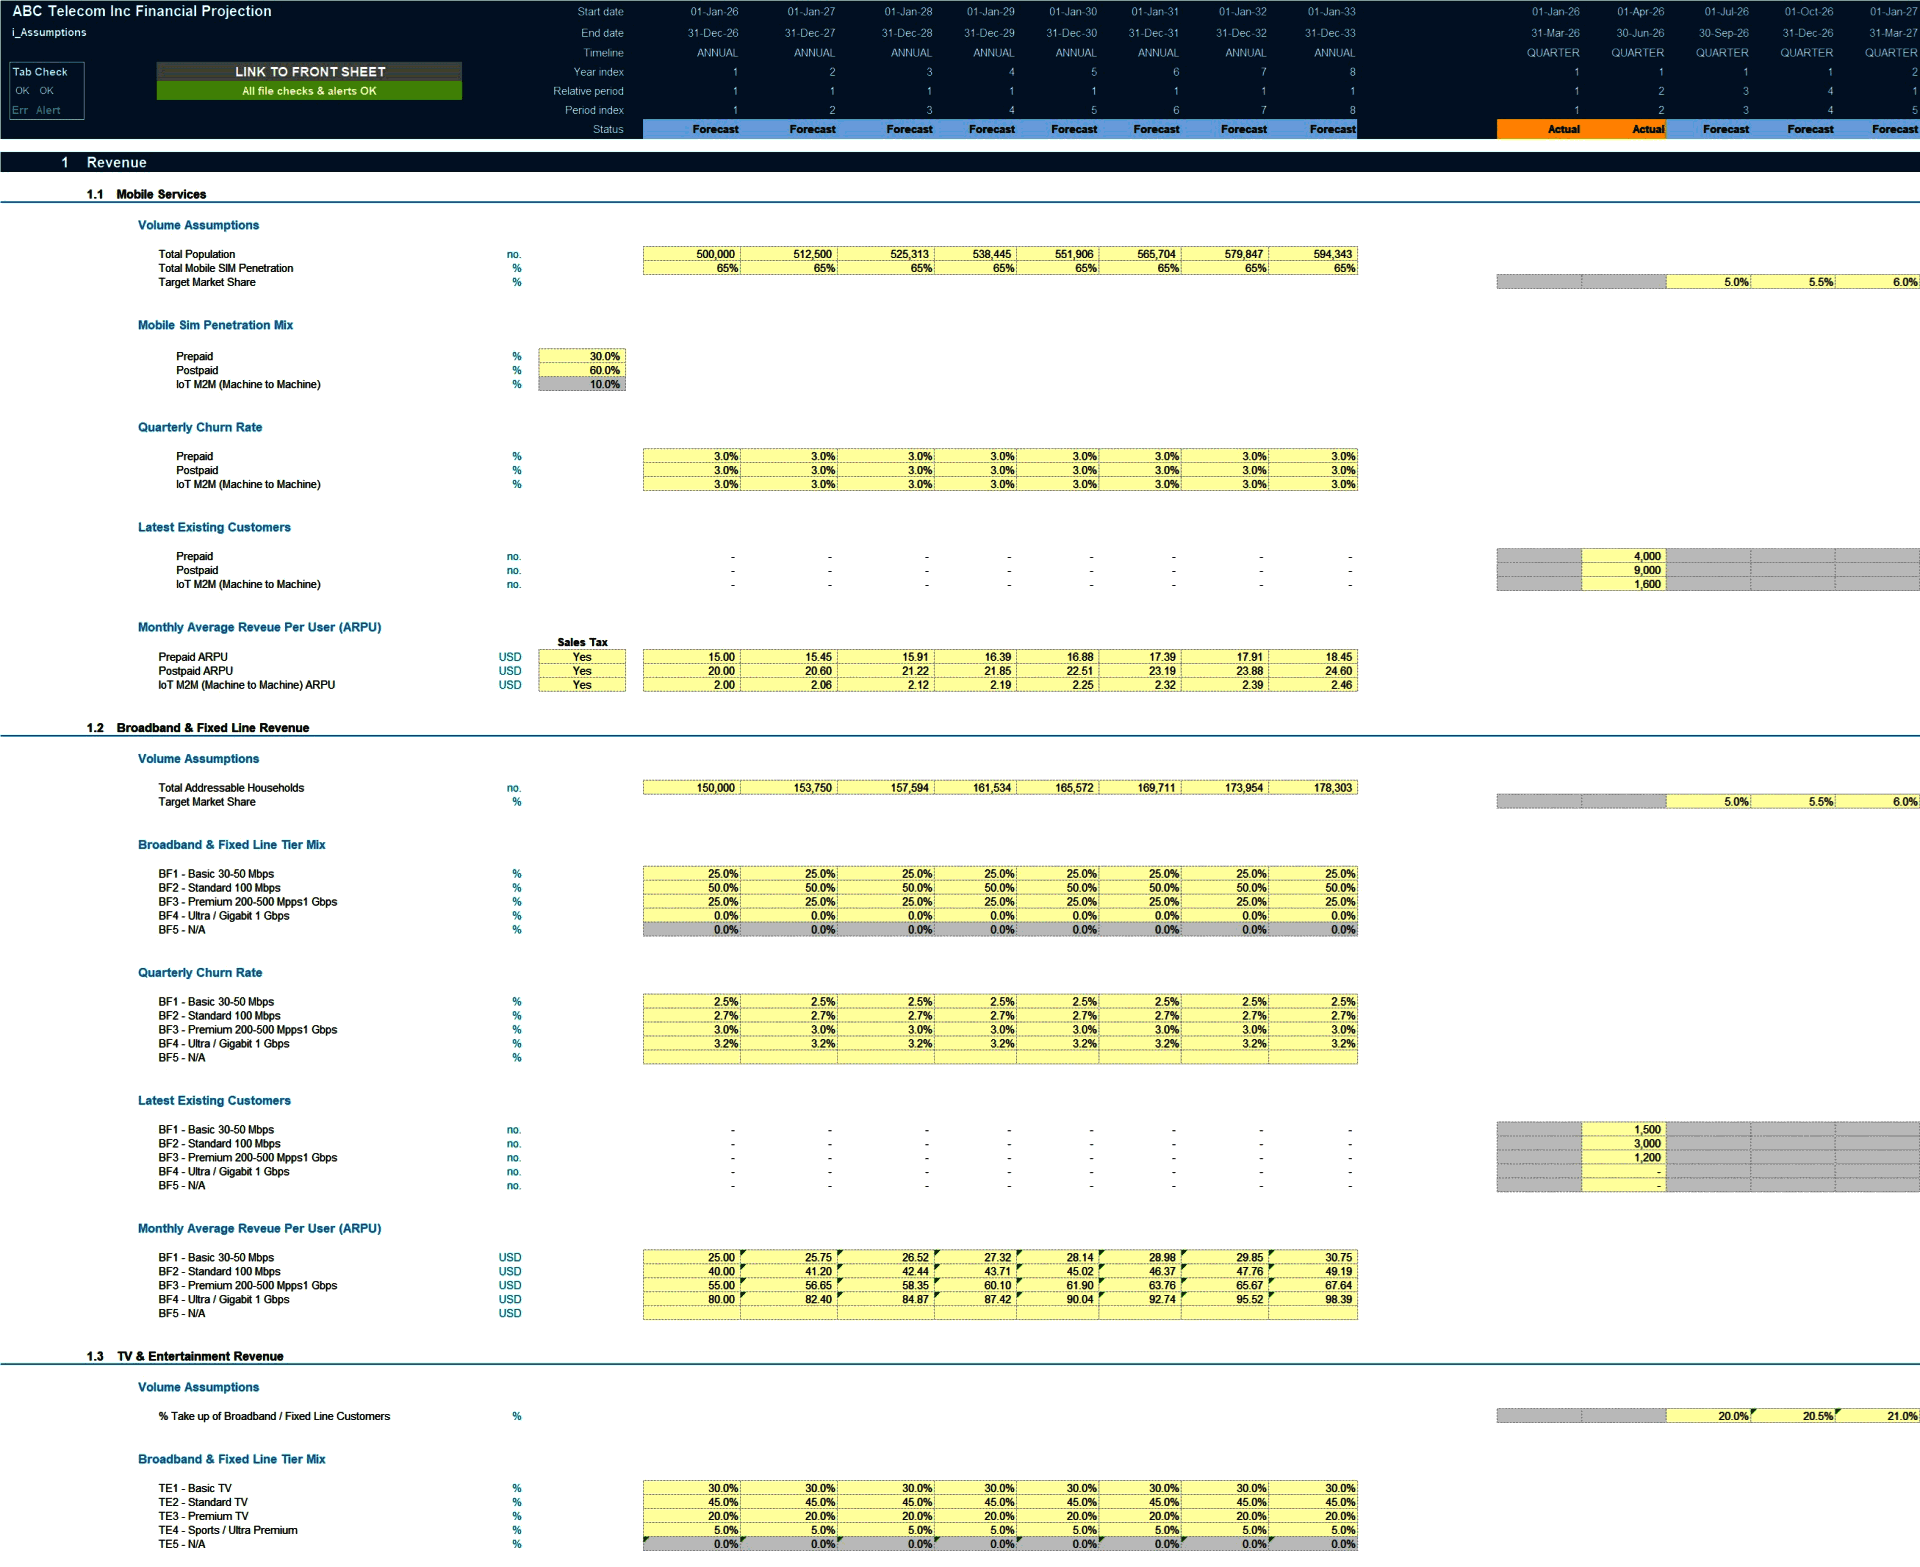Edit the Prepaid penetration mix 30.0% cell
Viewport: 1920px width, 1567px height.
click(582, 356)
